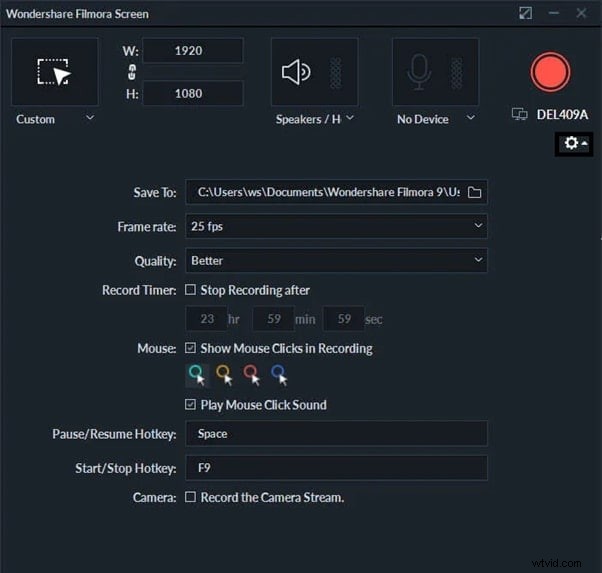Image resolution: width=602 pixels, height=573 pixels.
Task: Open the Quality Better dropdown
Action: coord(336,260)
